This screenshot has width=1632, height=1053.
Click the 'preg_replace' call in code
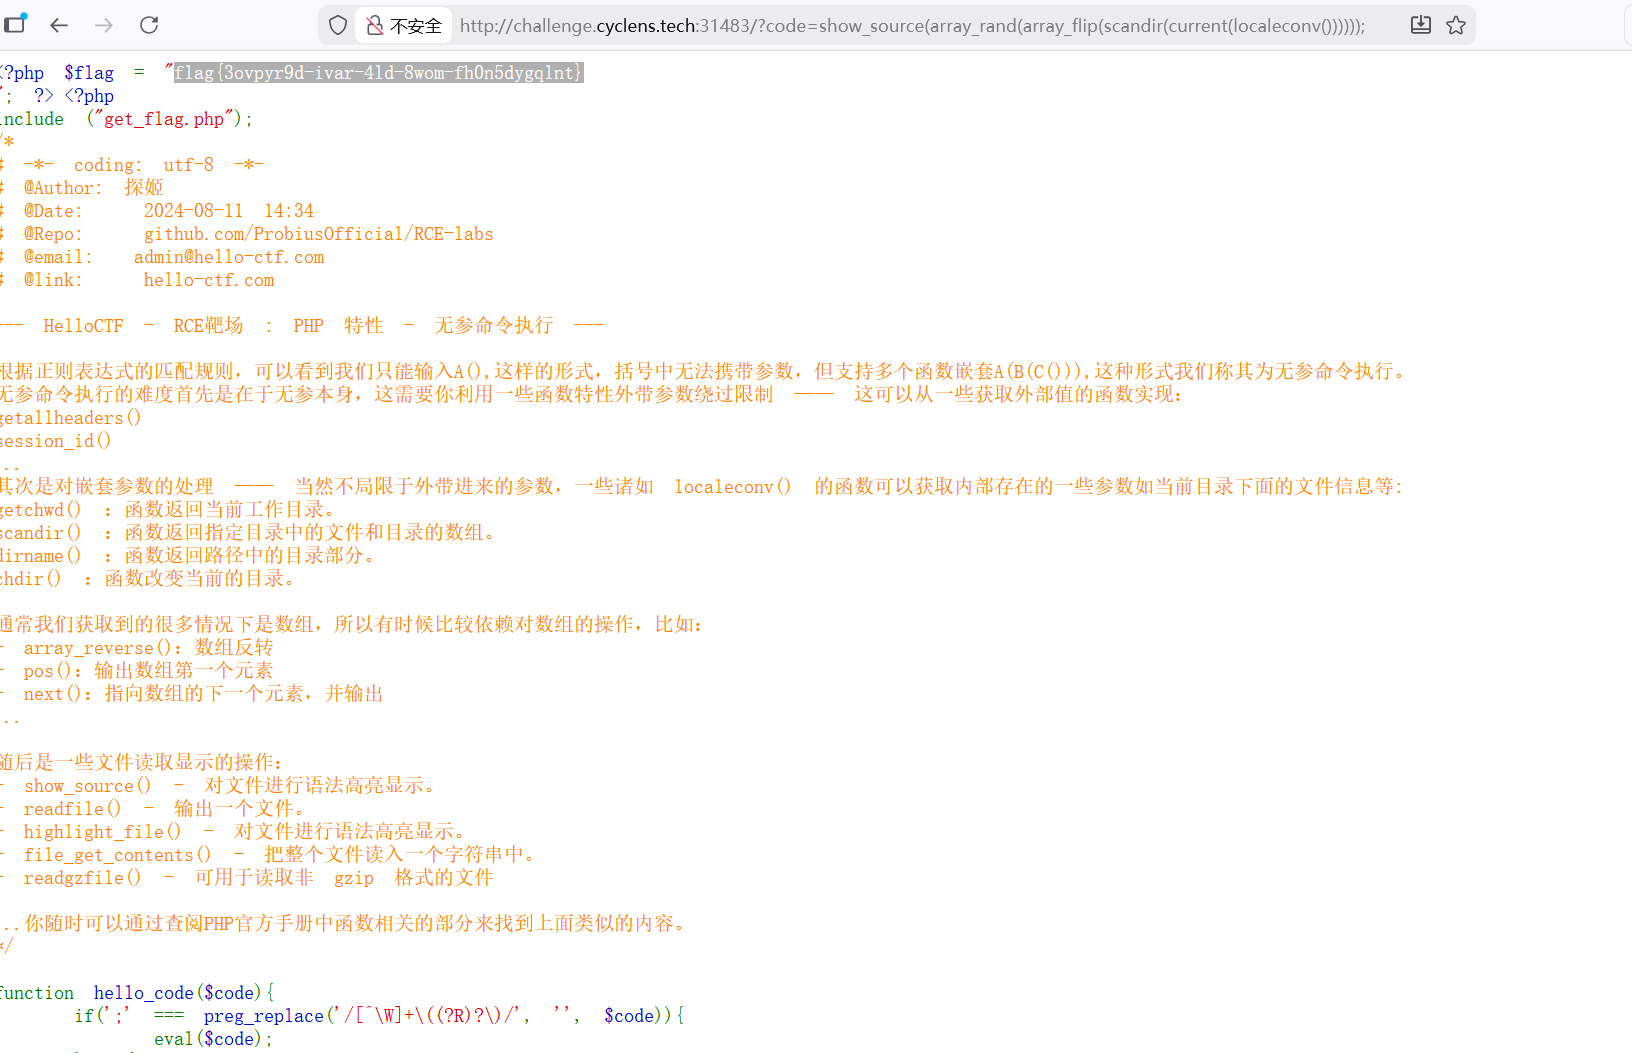264,1016
